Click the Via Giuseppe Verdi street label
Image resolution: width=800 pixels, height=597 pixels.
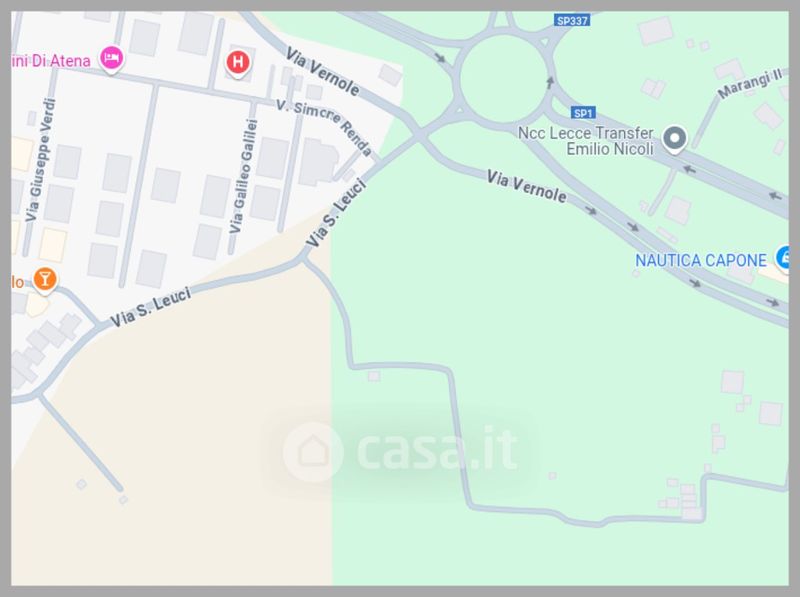(x=40, y=160)
